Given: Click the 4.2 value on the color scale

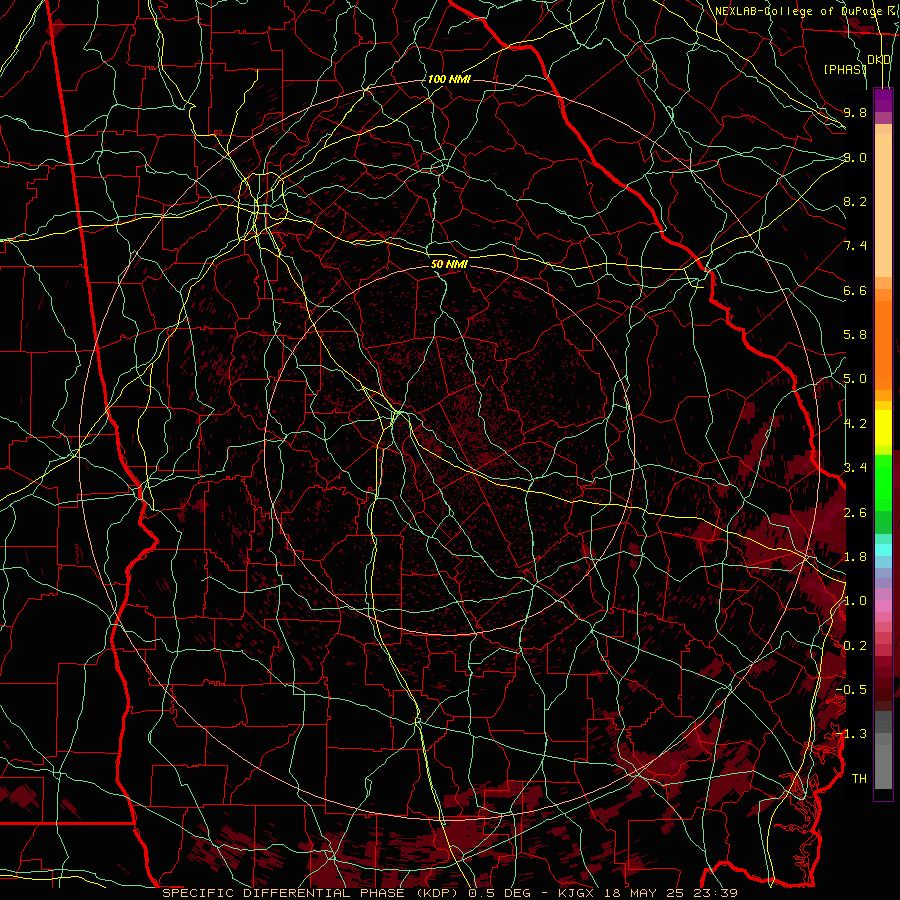Looking at the screenshot, I should pos(855,424).
